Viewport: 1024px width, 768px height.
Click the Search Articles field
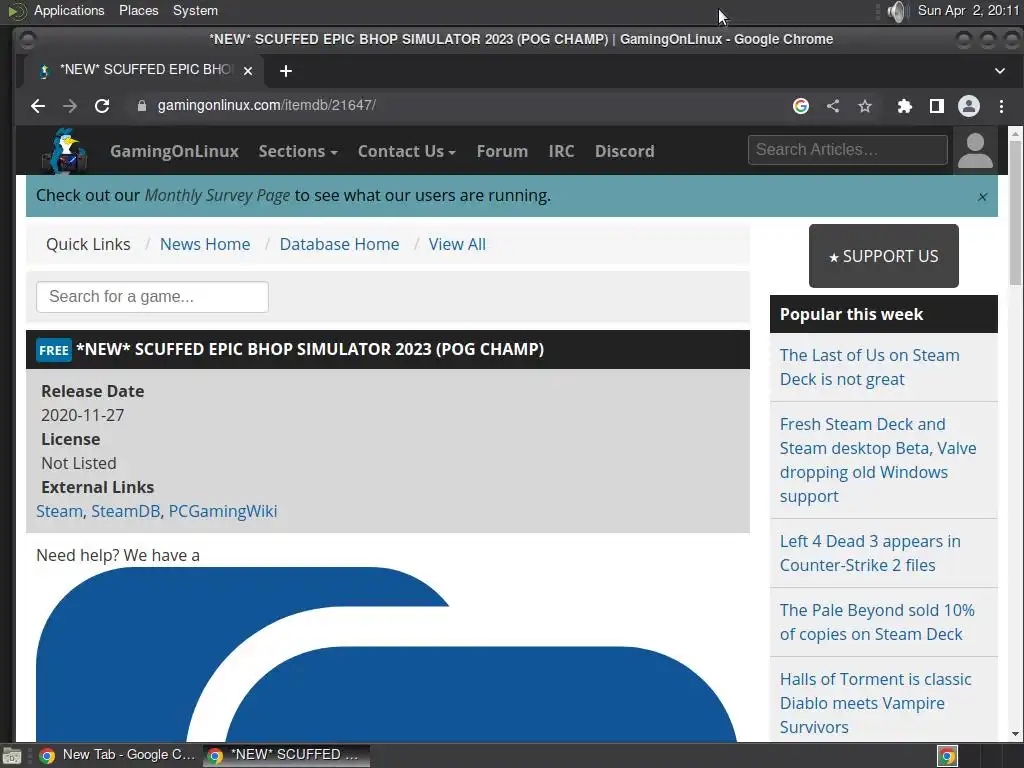pos(848,150)
